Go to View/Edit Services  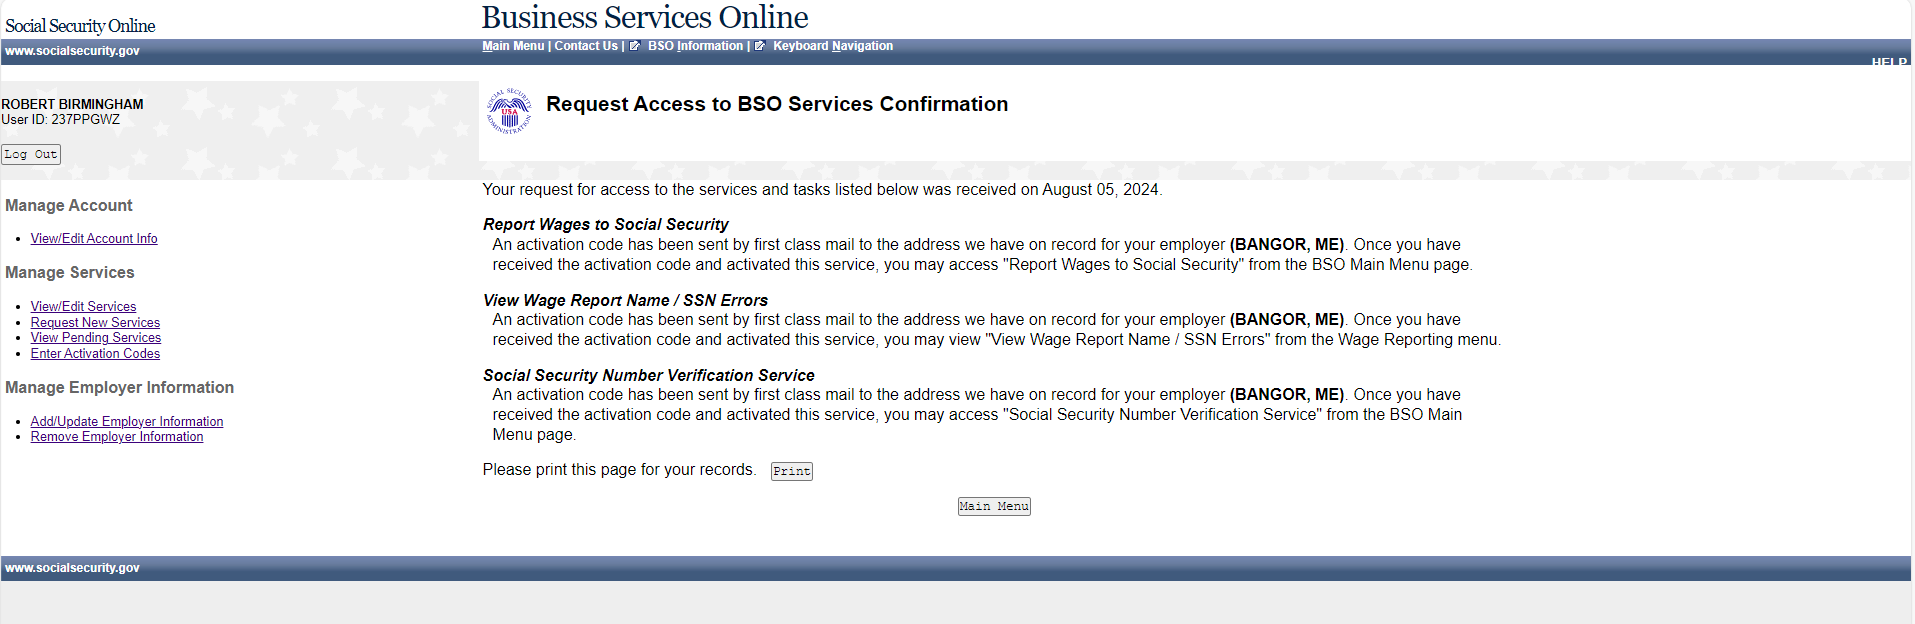pos(83,307)
